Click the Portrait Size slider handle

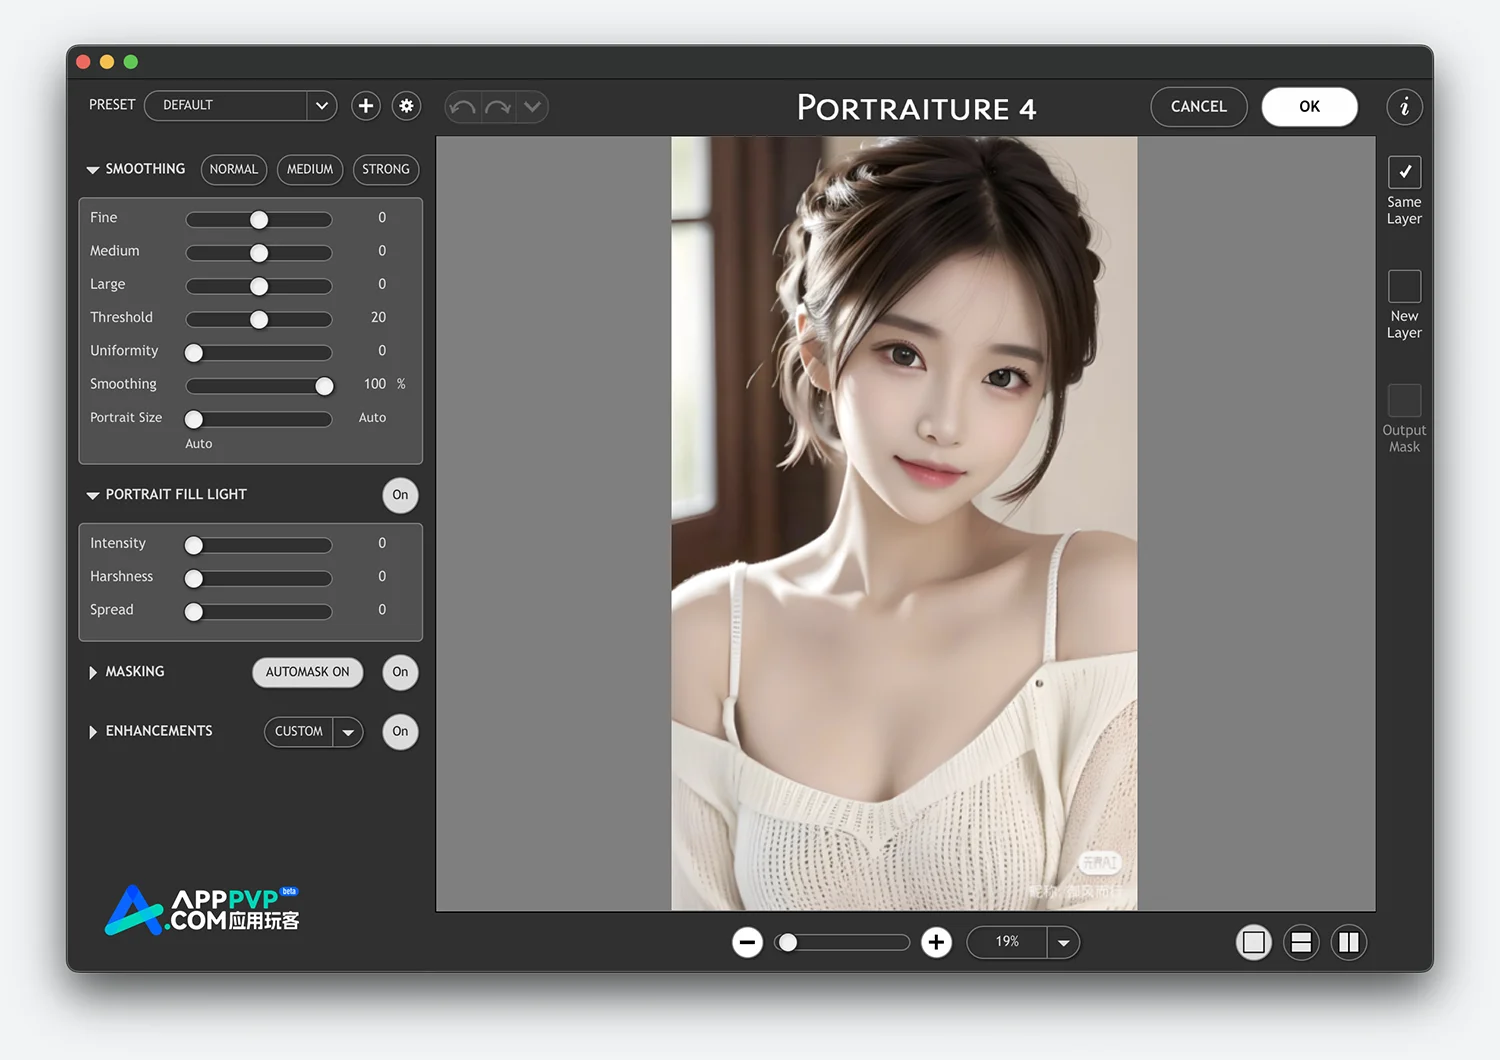coord(194,419)
